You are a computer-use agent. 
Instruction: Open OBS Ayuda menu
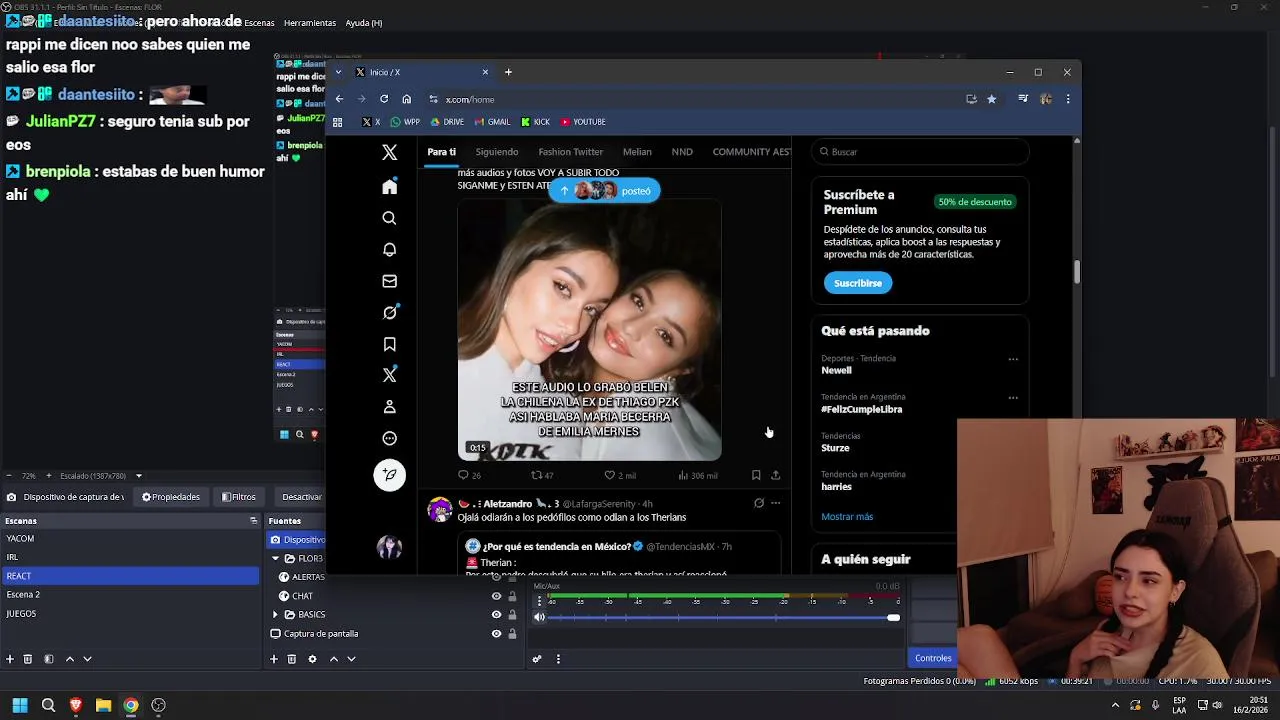coord(363,23)
